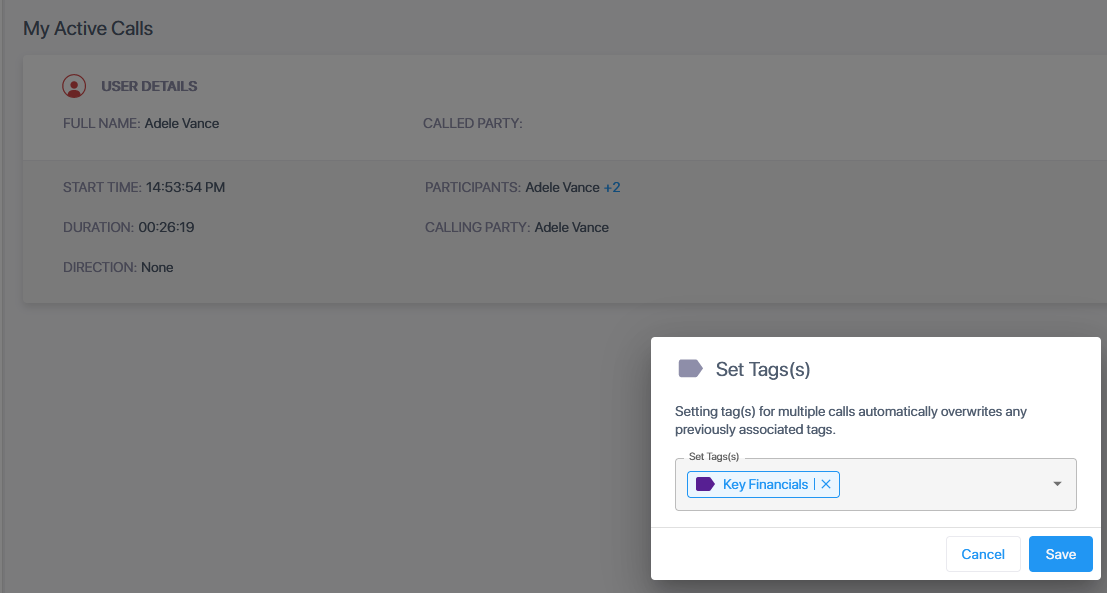Click the call duration 00:26:19
This screenshot has height=593, width=1107.
166,227
